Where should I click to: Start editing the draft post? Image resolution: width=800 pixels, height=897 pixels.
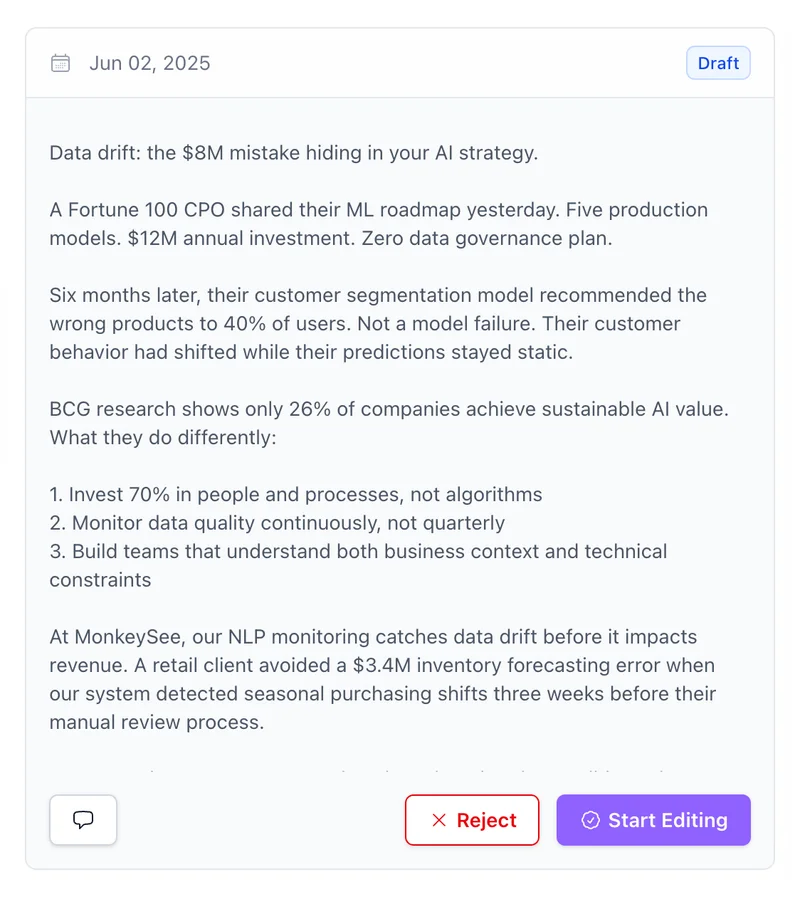tap(654, 820)
